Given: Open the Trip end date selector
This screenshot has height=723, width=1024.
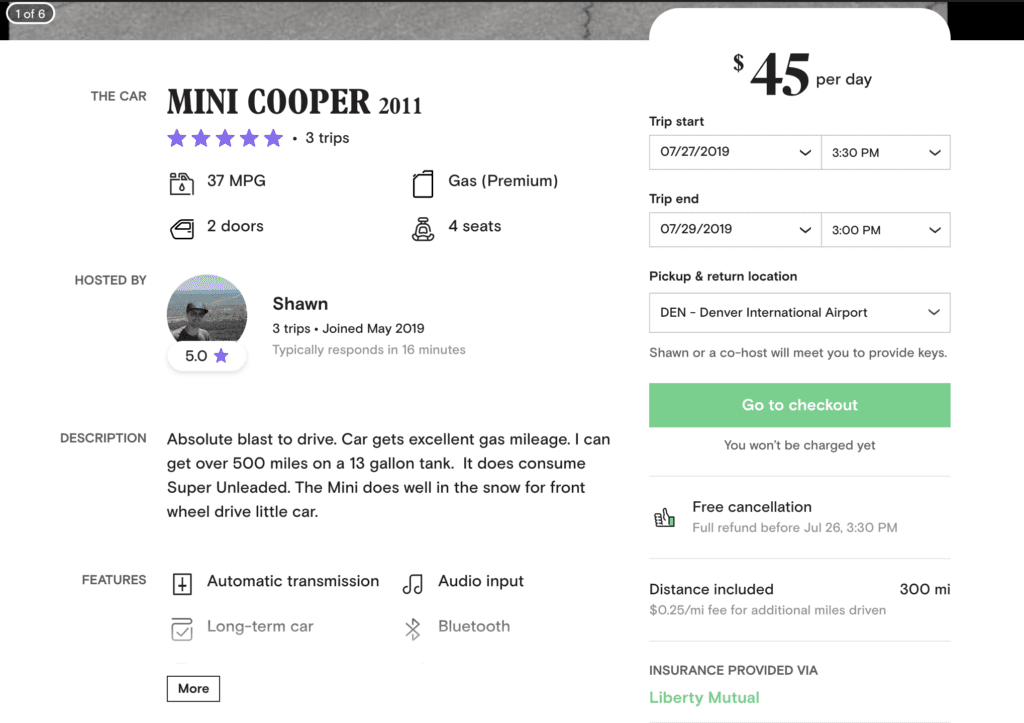Looking at the screenshot, I should (x=735, y=229).
